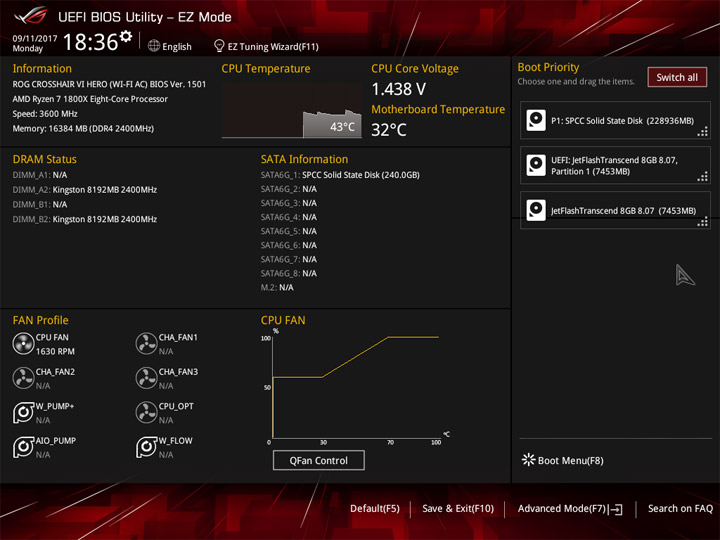Screen dimensions: 720x540
Task: Click SATA6G_1 SPCC Solid State Disk row
Action: pos(340,175)
